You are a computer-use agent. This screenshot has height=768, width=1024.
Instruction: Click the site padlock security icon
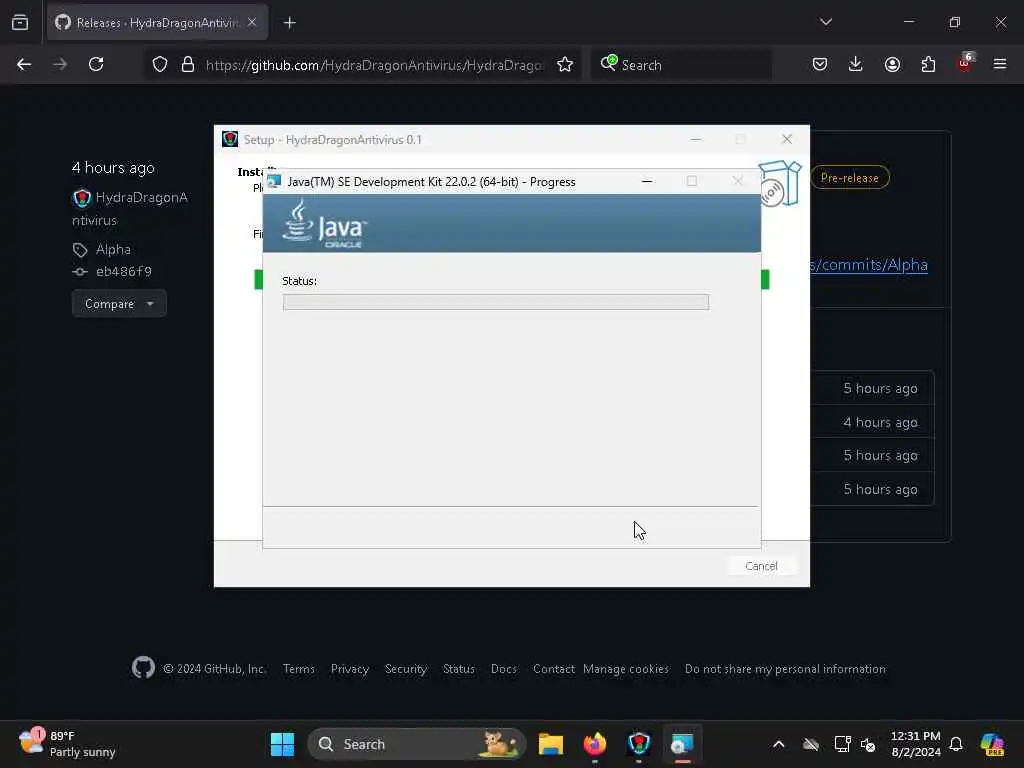pos(187,65)
